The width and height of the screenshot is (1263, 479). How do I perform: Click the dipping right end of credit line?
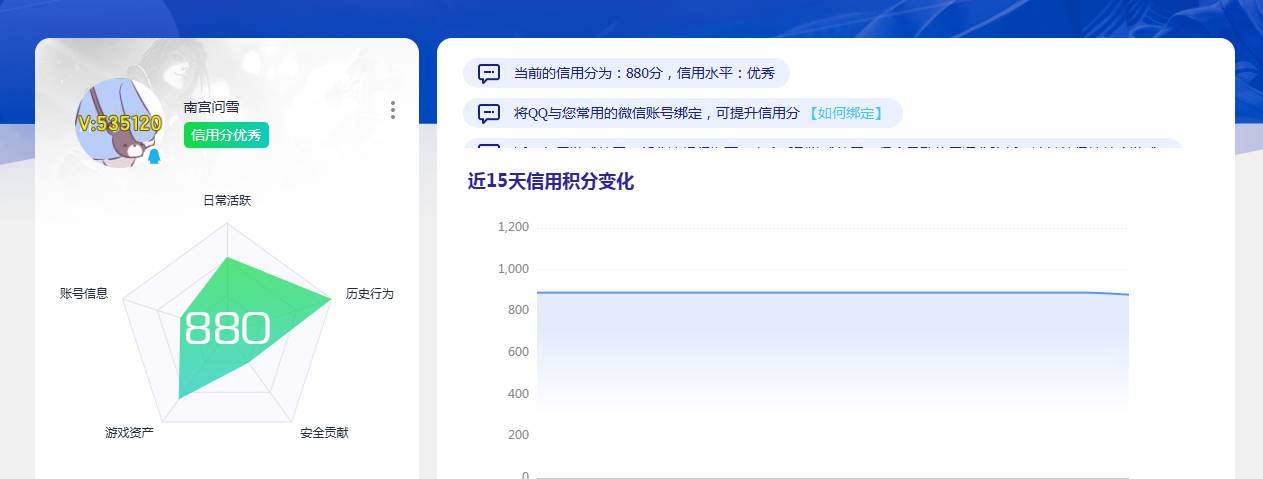1124,294
